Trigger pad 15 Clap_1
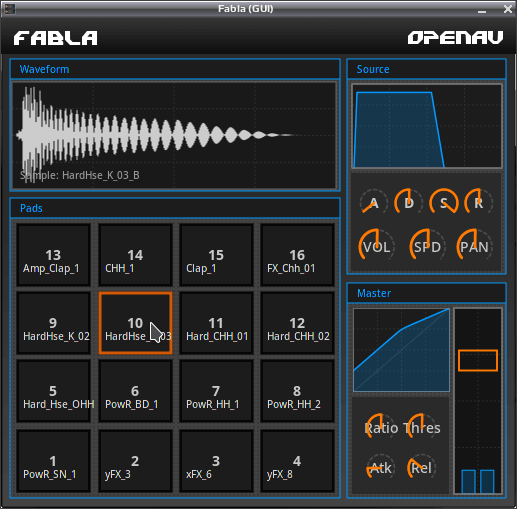The height and width of the screenshot is (509, 517). 216,255
